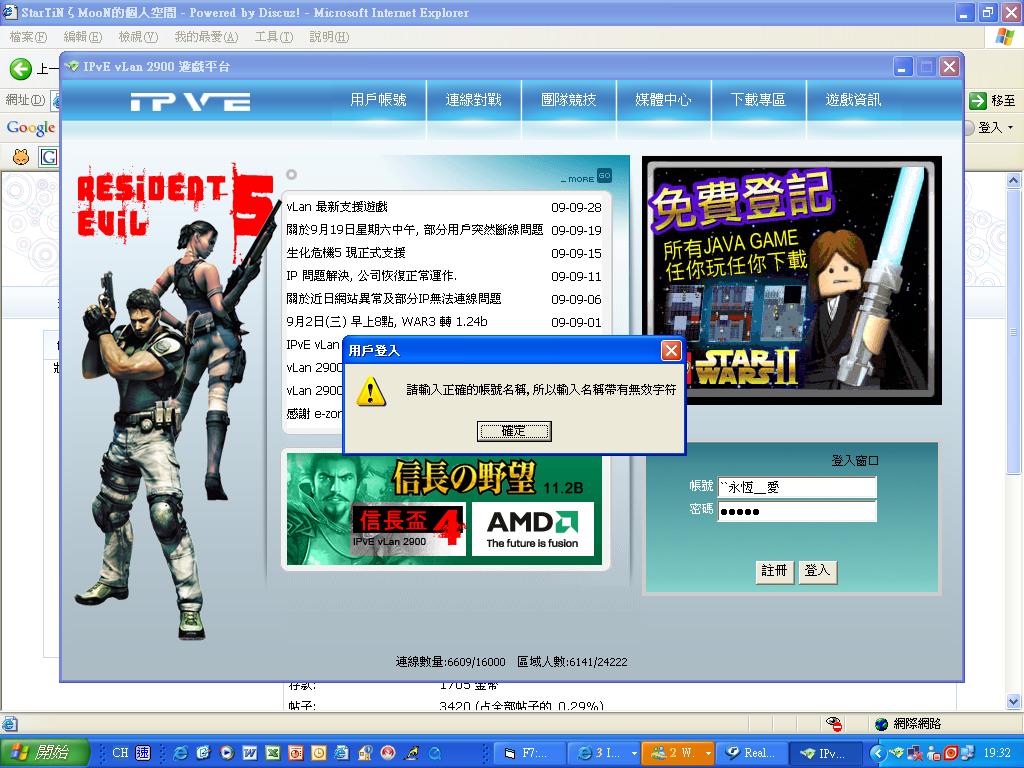This screenshot has width=1024, height=768.
Task: Click the 帳號 username input field
Action: pos(797,487)
